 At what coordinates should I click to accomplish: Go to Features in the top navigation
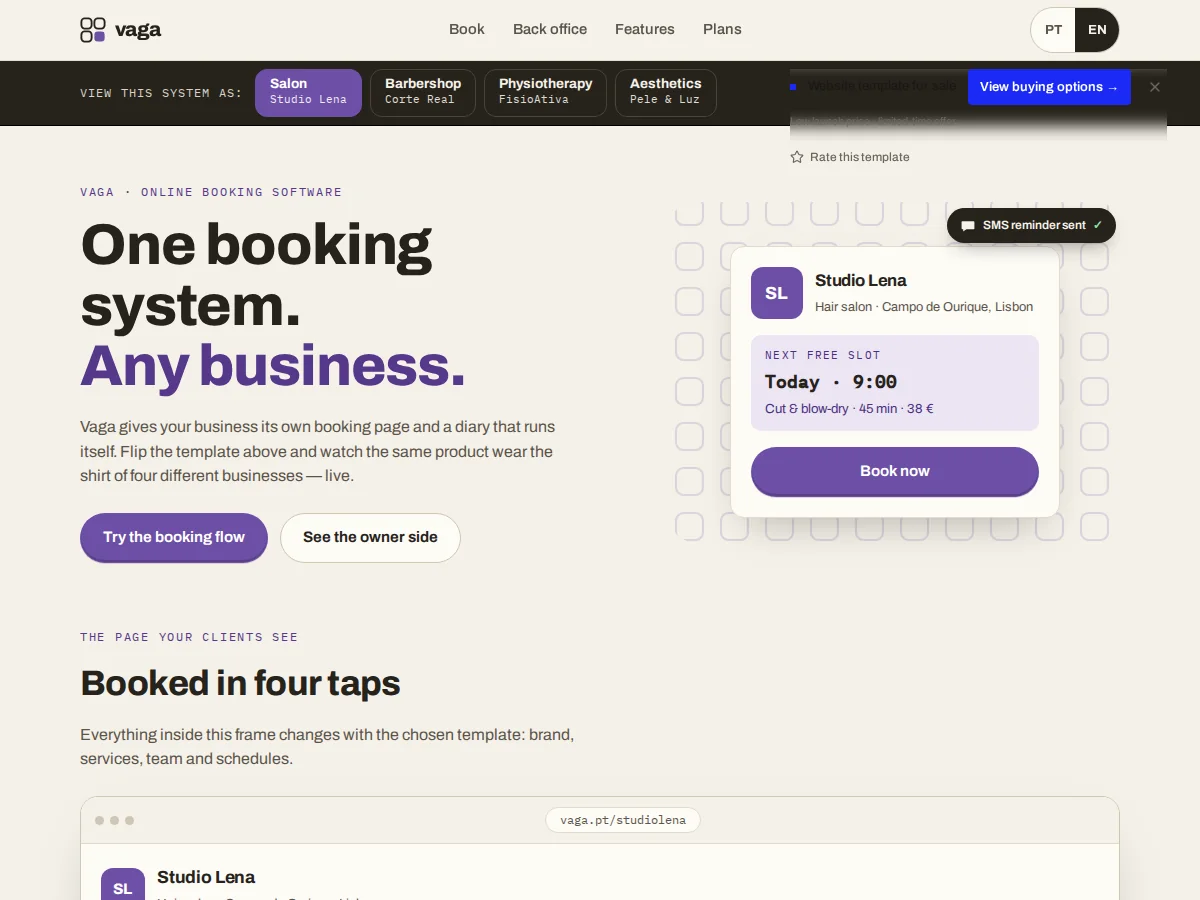(x=645, y=29)
